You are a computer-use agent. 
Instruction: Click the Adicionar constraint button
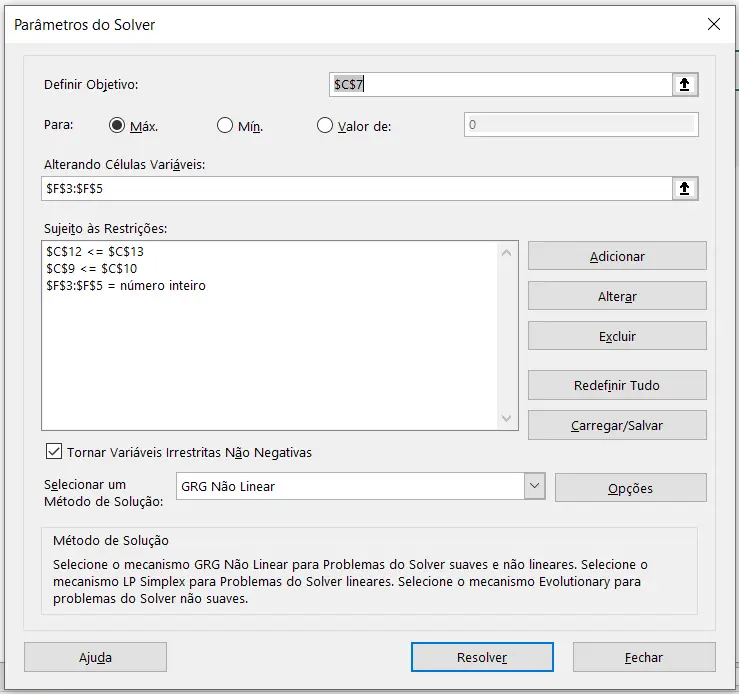click(x=617, y=256)
